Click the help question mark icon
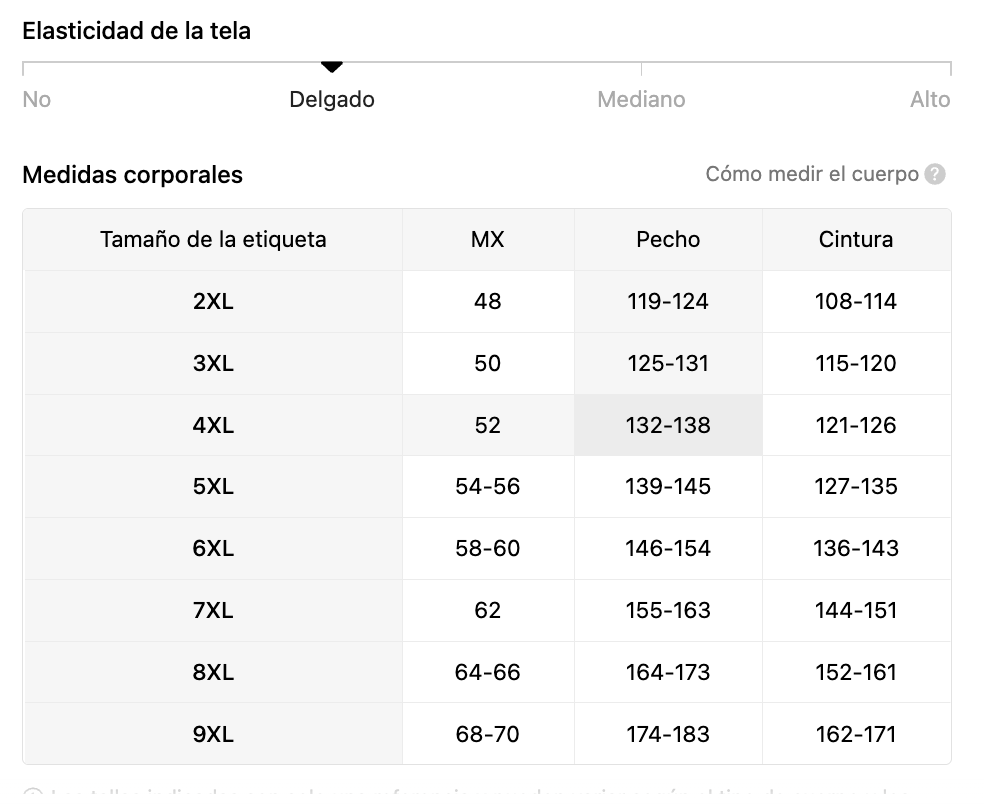The height and width of the screenshot is (808, 984). [934, 174]
